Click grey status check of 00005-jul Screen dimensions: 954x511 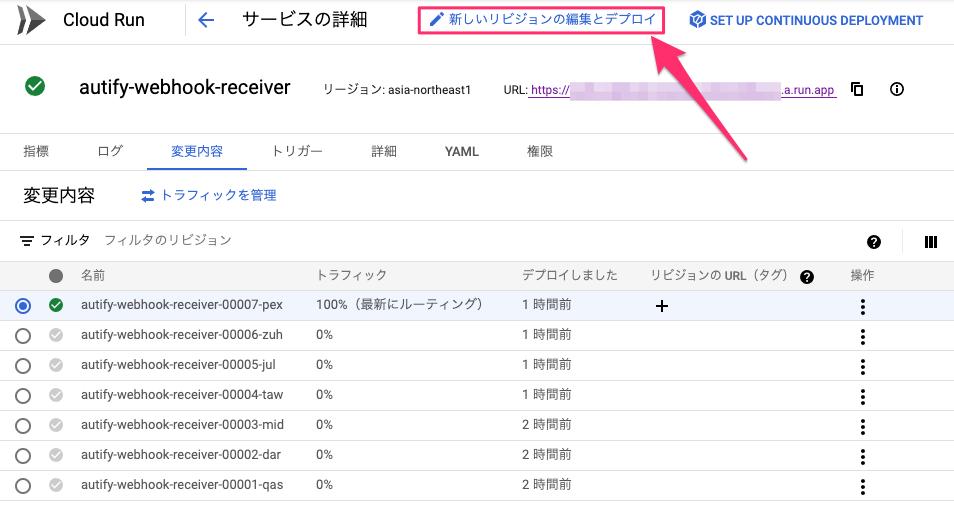(x=56, y=365)
